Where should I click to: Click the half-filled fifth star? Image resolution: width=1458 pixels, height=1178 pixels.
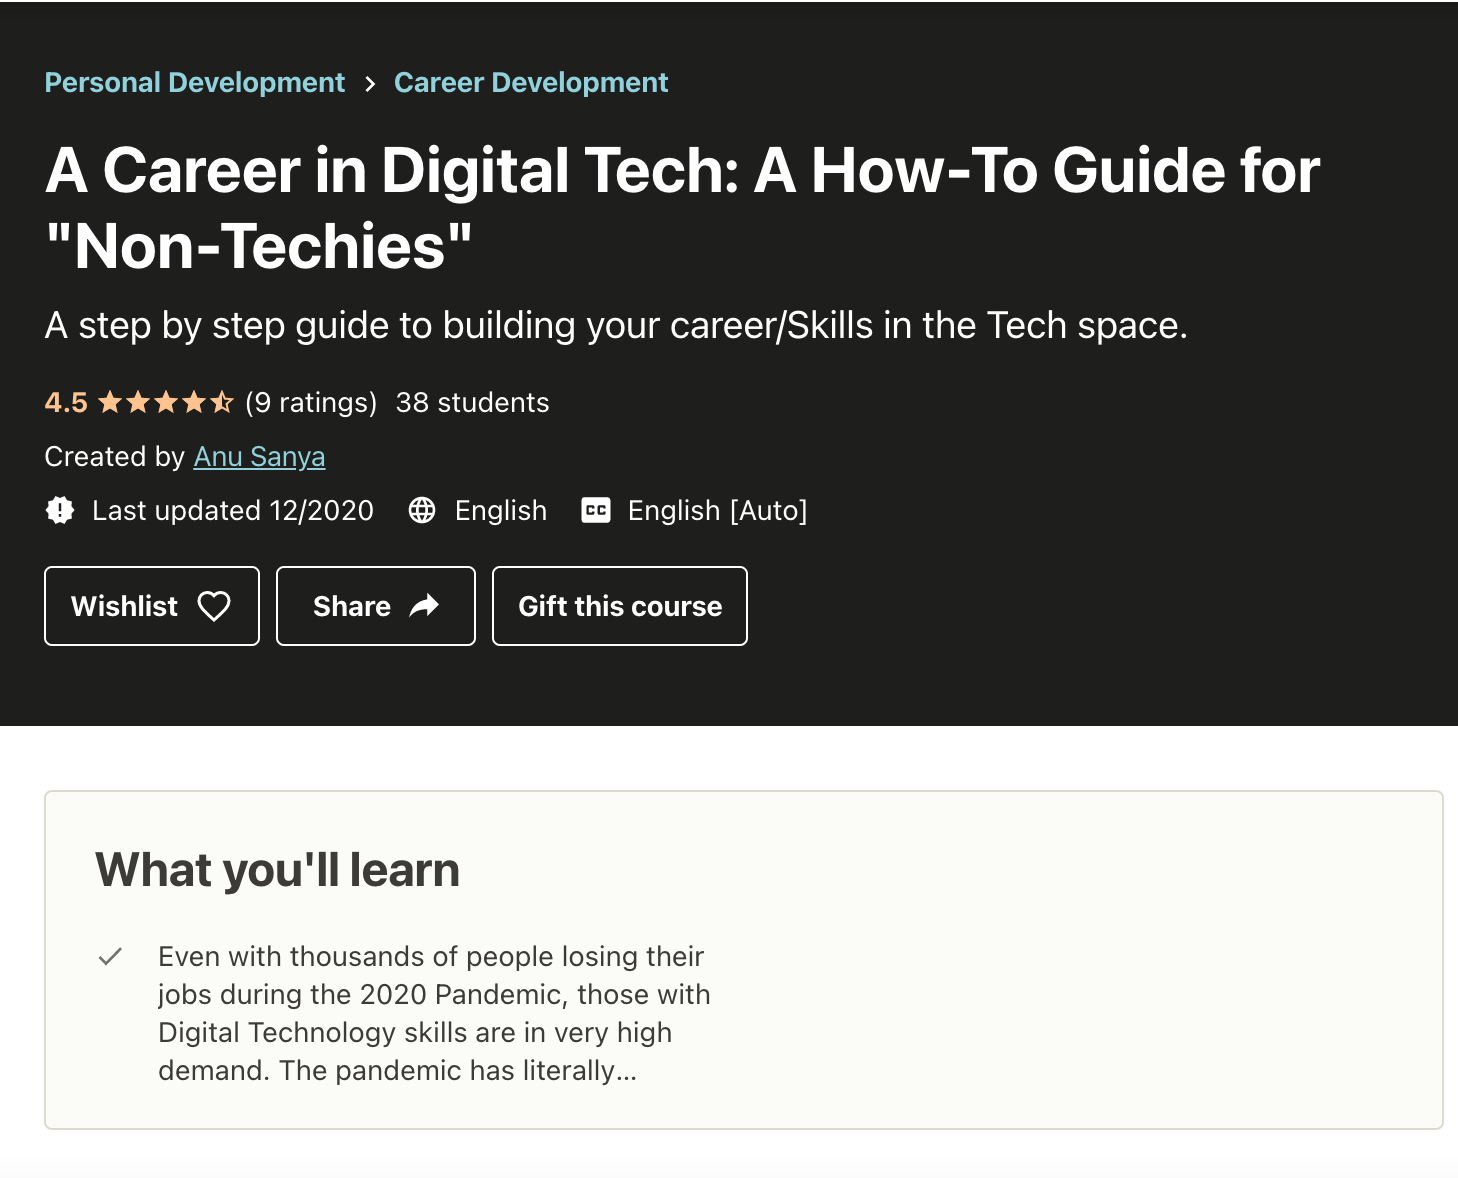click(222, 403)
